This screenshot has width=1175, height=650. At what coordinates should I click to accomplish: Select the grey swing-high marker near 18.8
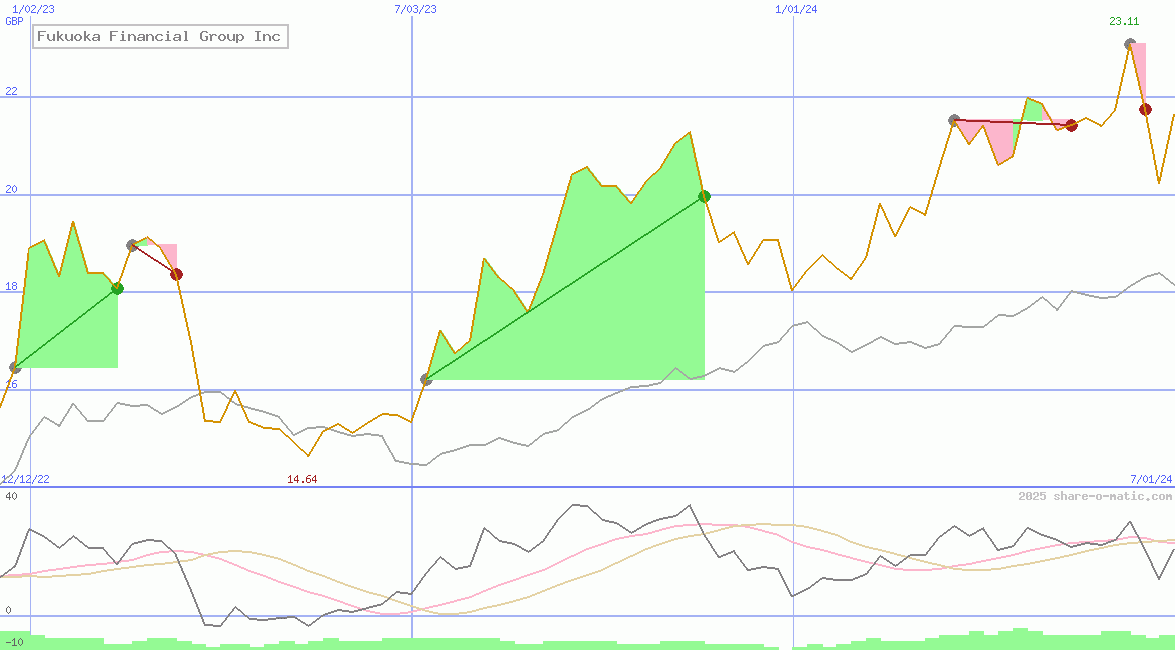(131, 243)
